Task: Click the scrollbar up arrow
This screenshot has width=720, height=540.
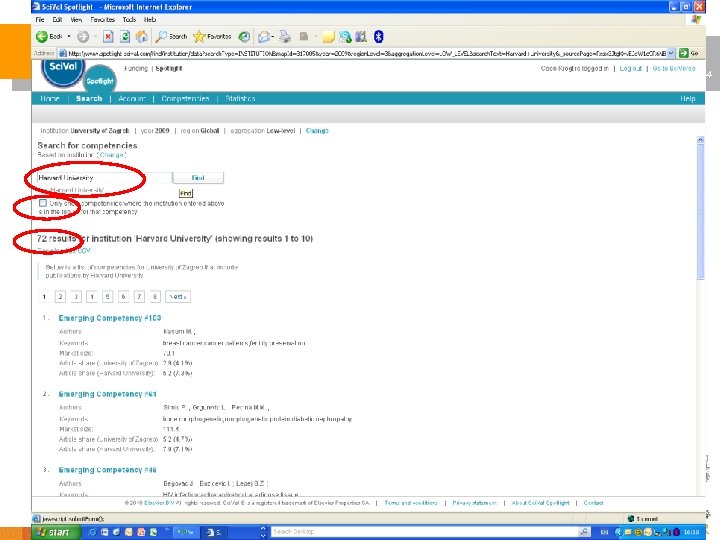Action: coord(700,140)
